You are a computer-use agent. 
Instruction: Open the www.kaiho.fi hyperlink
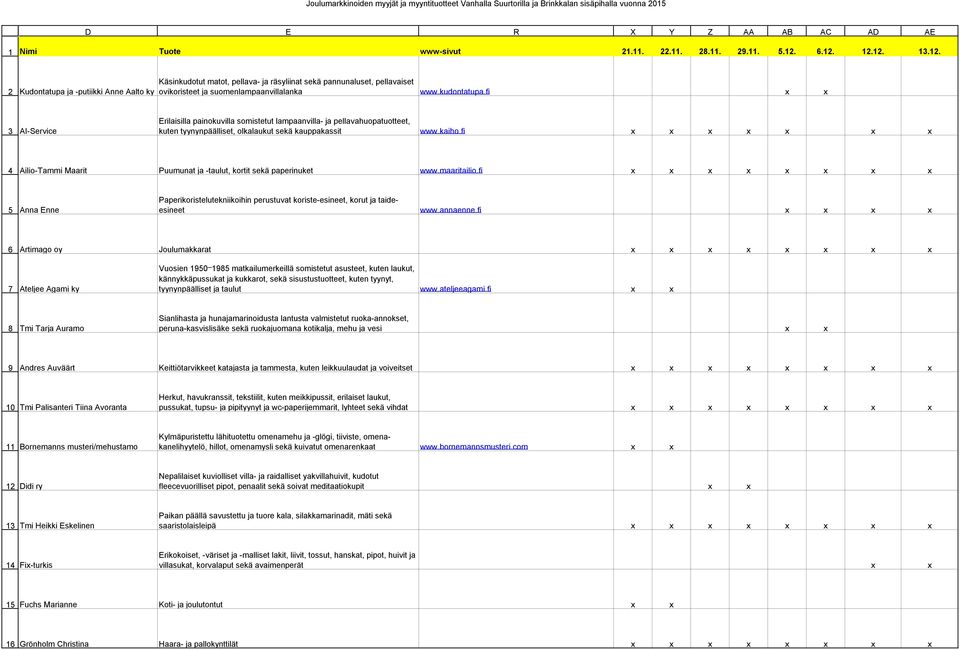[442, 131]
